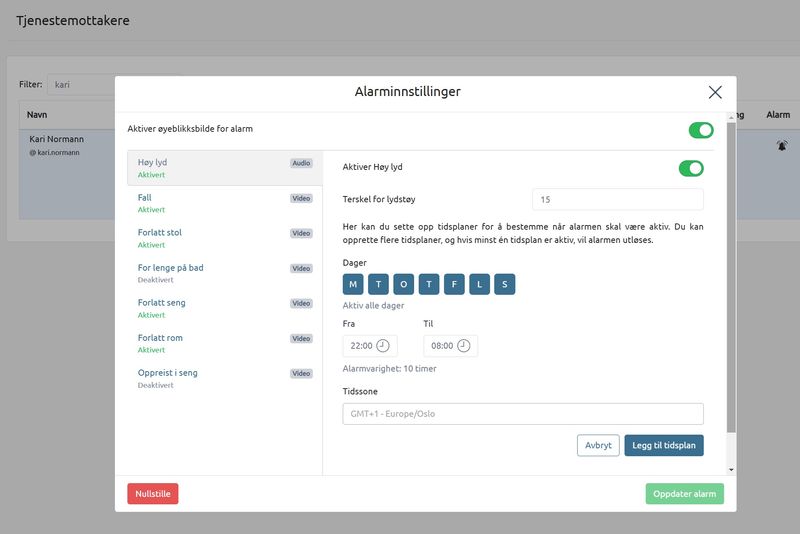Click the red Nullstille button

152,494
